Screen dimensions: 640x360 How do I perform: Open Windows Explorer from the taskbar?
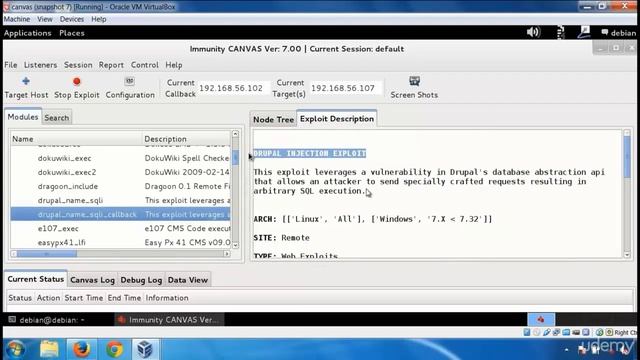pos(49,349)
